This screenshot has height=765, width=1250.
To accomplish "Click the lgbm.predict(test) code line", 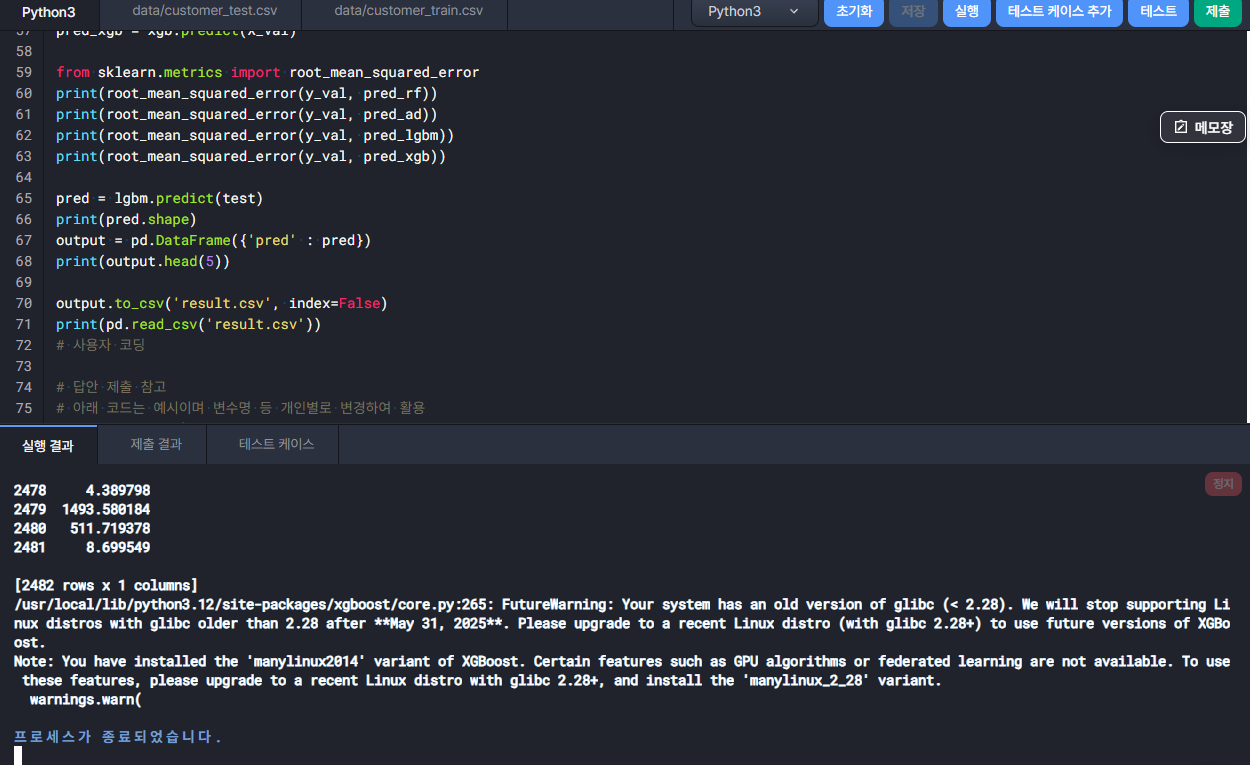I will coord(159,198).
